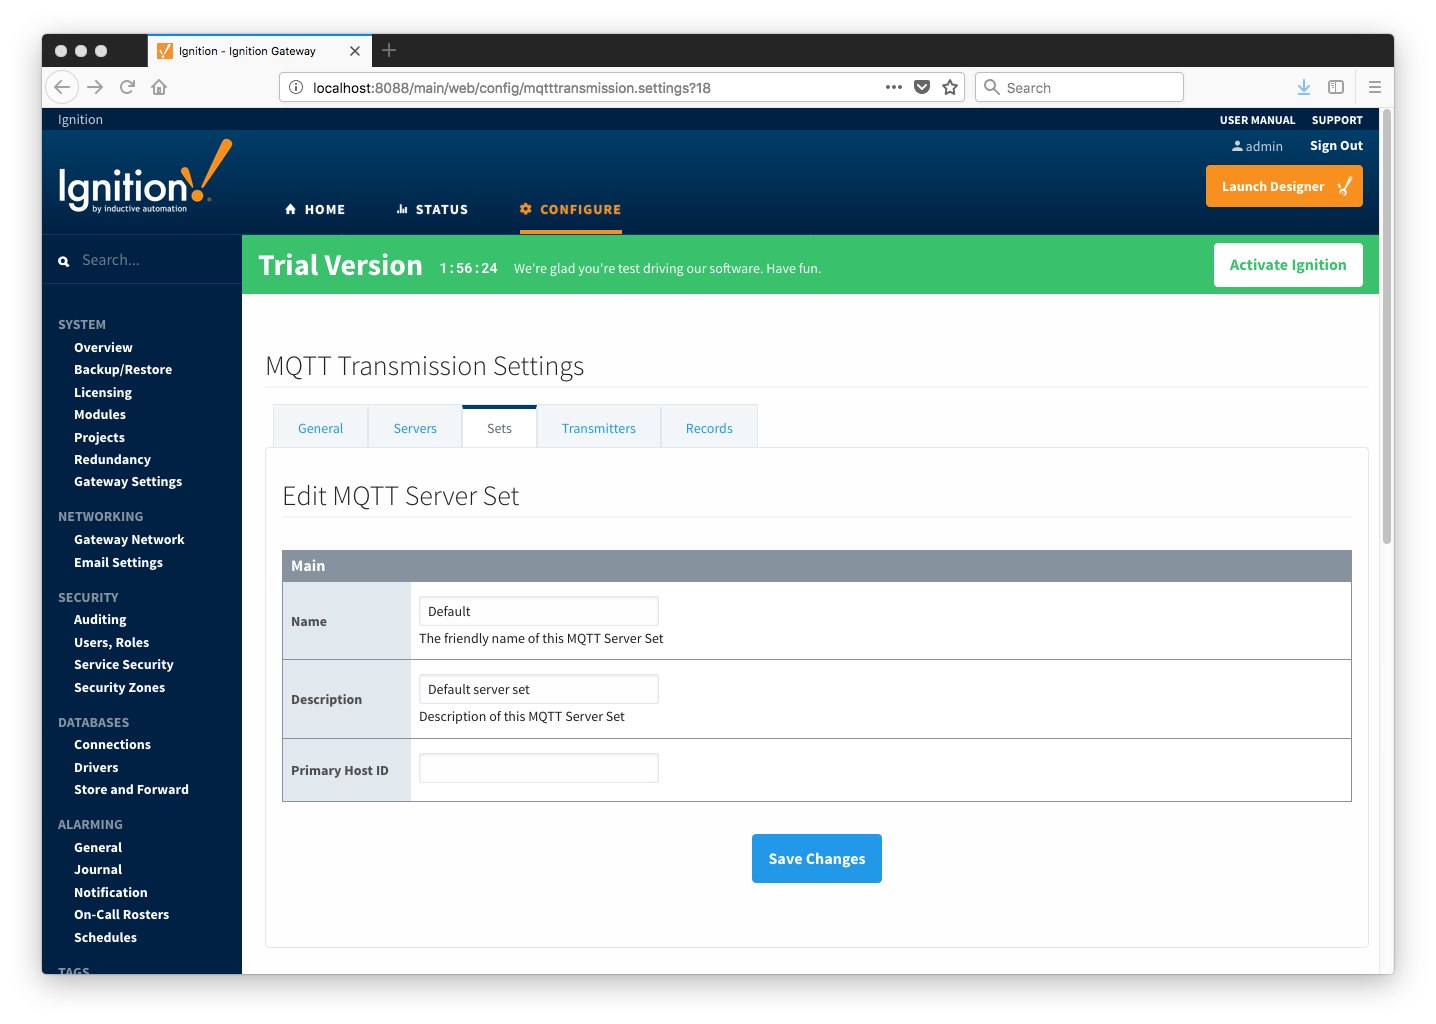Click the Name input field
The image size is (1436, 1024).
[x=538, y=611]
